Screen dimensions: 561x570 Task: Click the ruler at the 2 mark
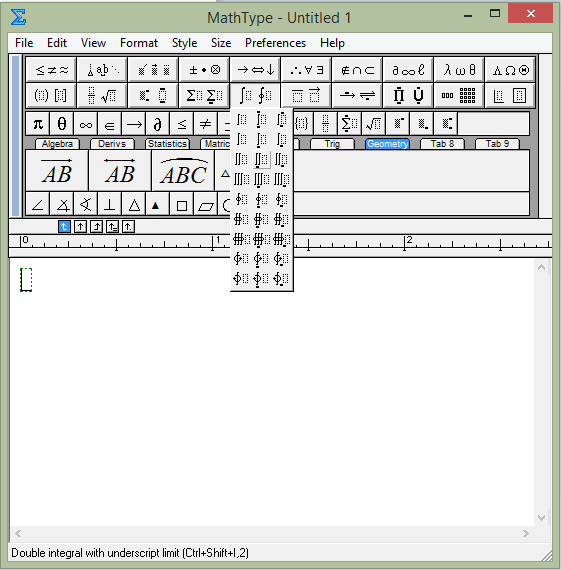click(x=405, y=243)
